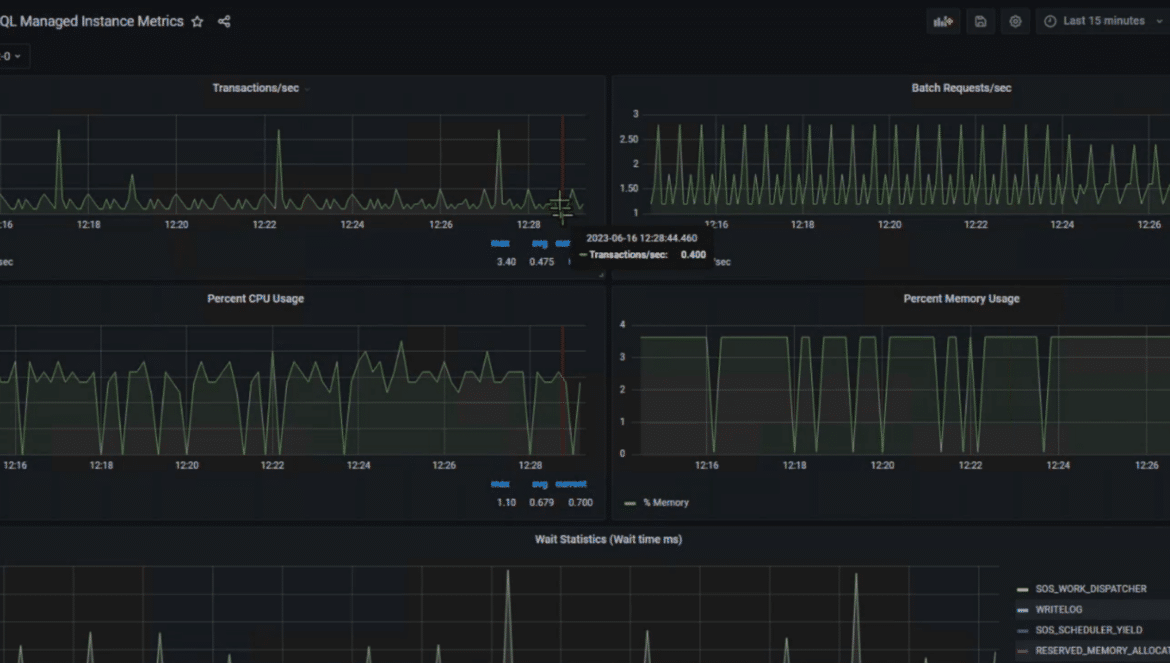Open the Last 15 minutes time picker
Screen dimensions: 1170x663
pos(1103,22)
